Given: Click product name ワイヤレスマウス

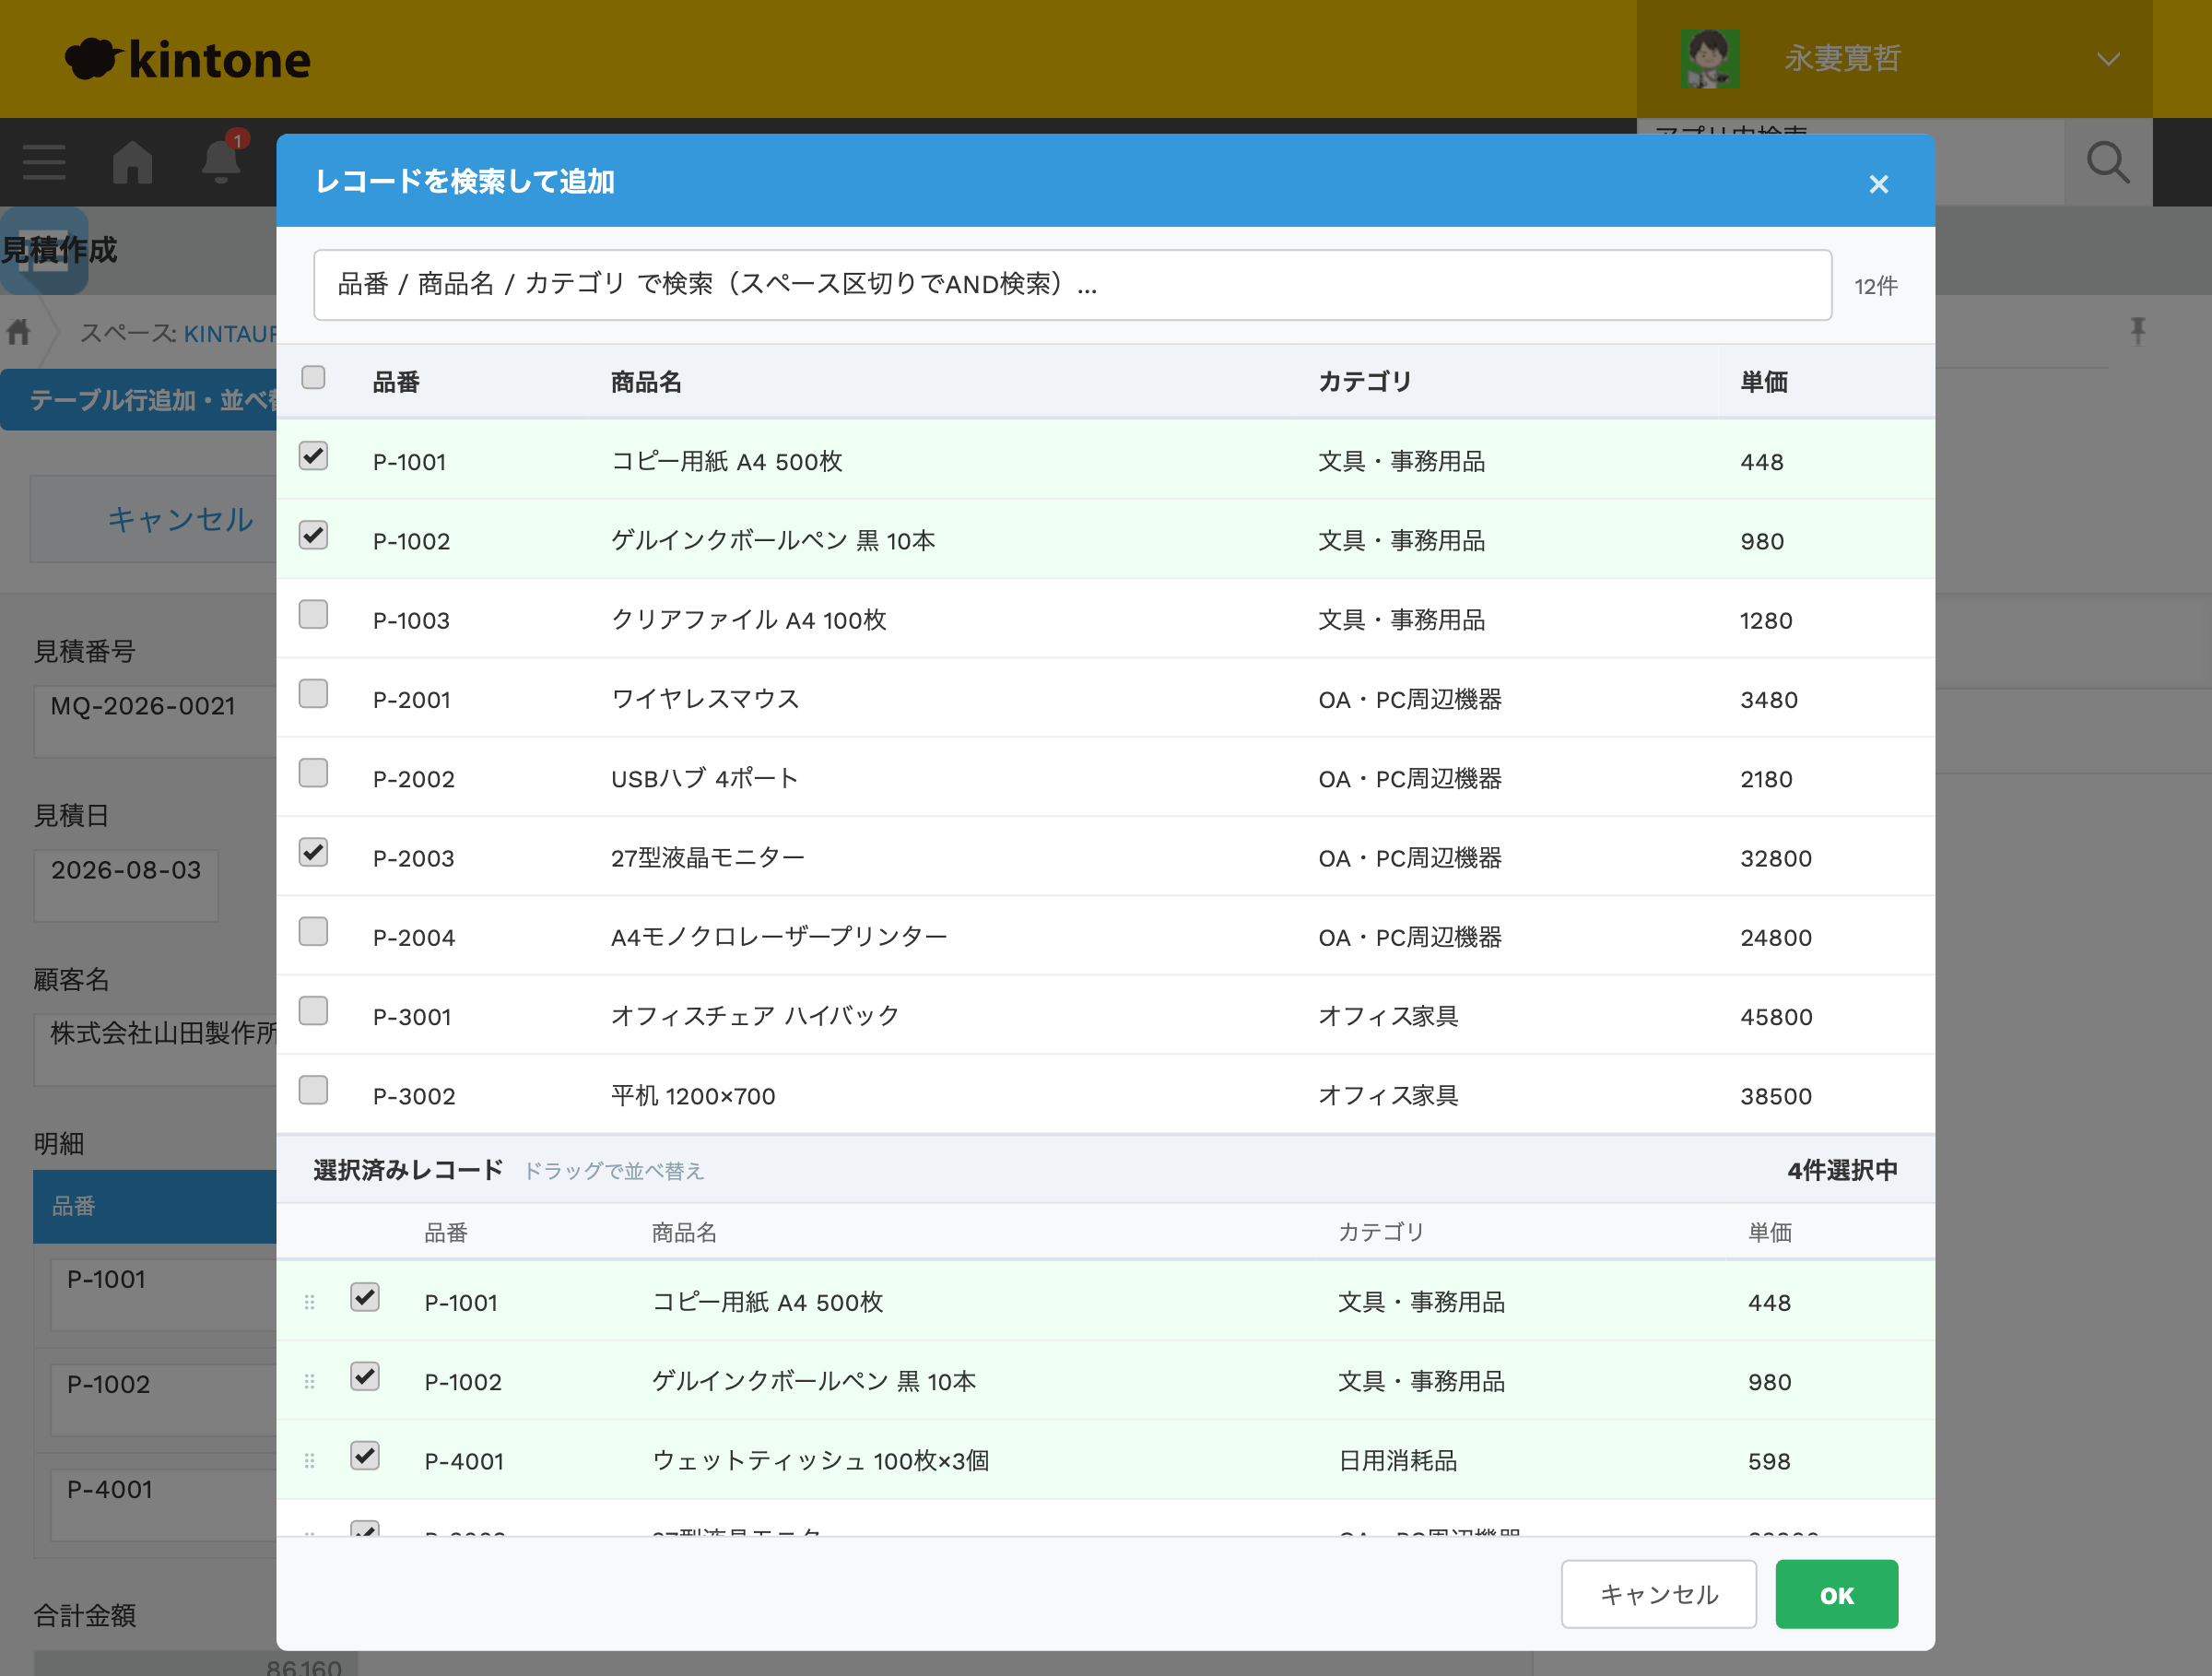Looking at the screenshot, I should click(x=705, y=699).
